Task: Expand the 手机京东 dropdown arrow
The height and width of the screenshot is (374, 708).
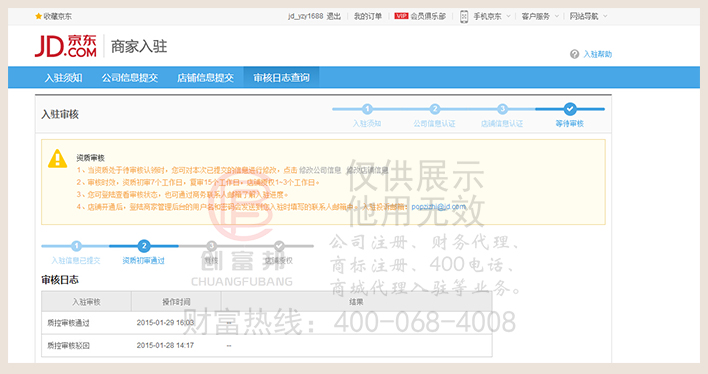Action: (508, 16)
